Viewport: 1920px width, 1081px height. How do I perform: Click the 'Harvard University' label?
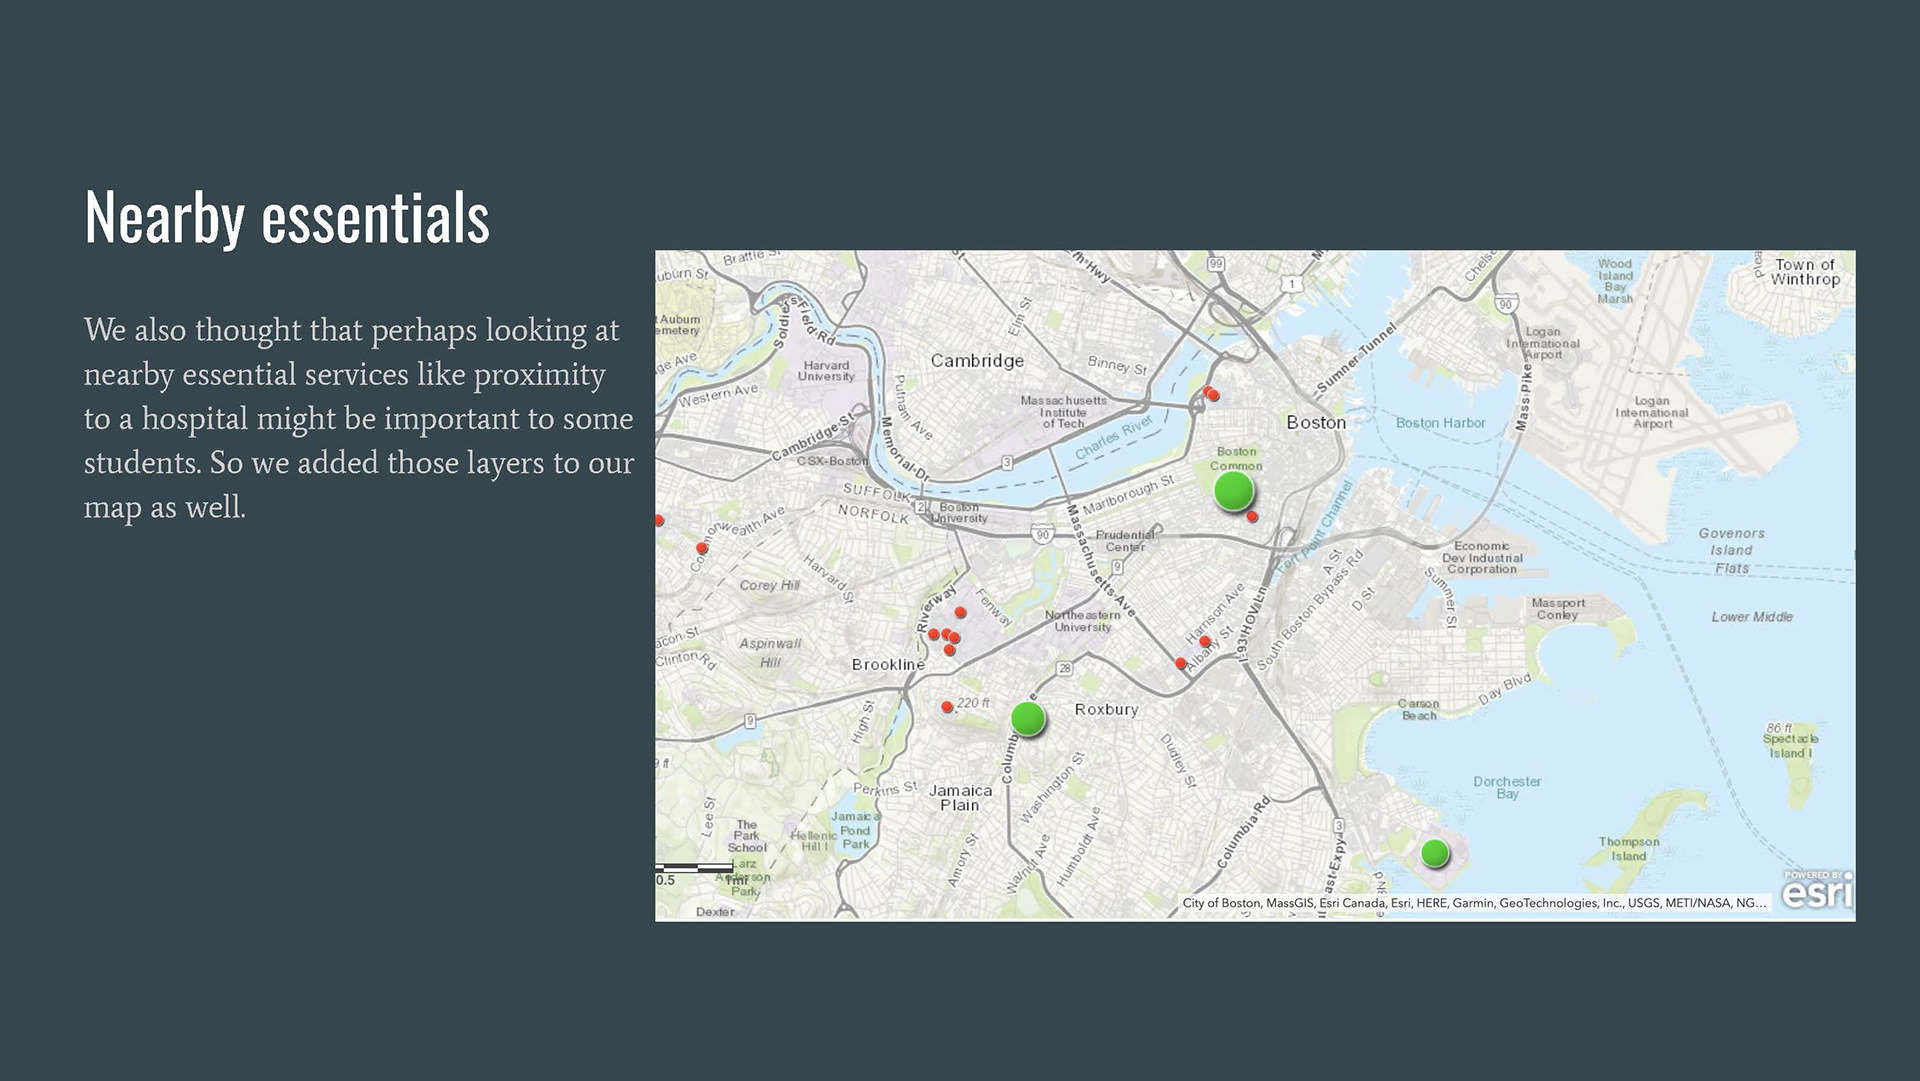(x=826, y=371)
